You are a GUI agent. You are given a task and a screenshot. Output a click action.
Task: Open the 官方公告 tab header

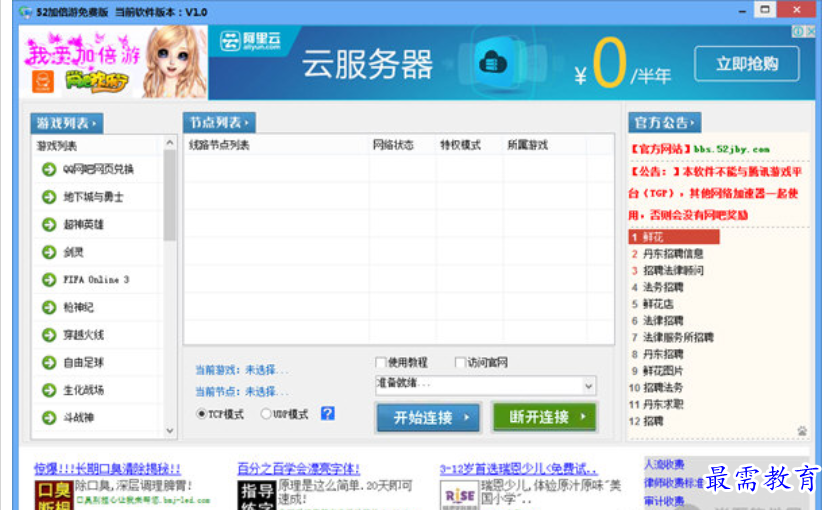click(665, 123)
